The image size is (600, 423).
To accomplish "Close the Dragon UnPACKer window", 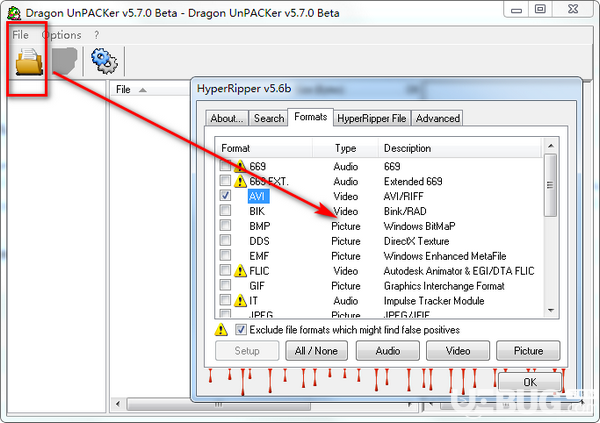I will [x=573, y=9].
